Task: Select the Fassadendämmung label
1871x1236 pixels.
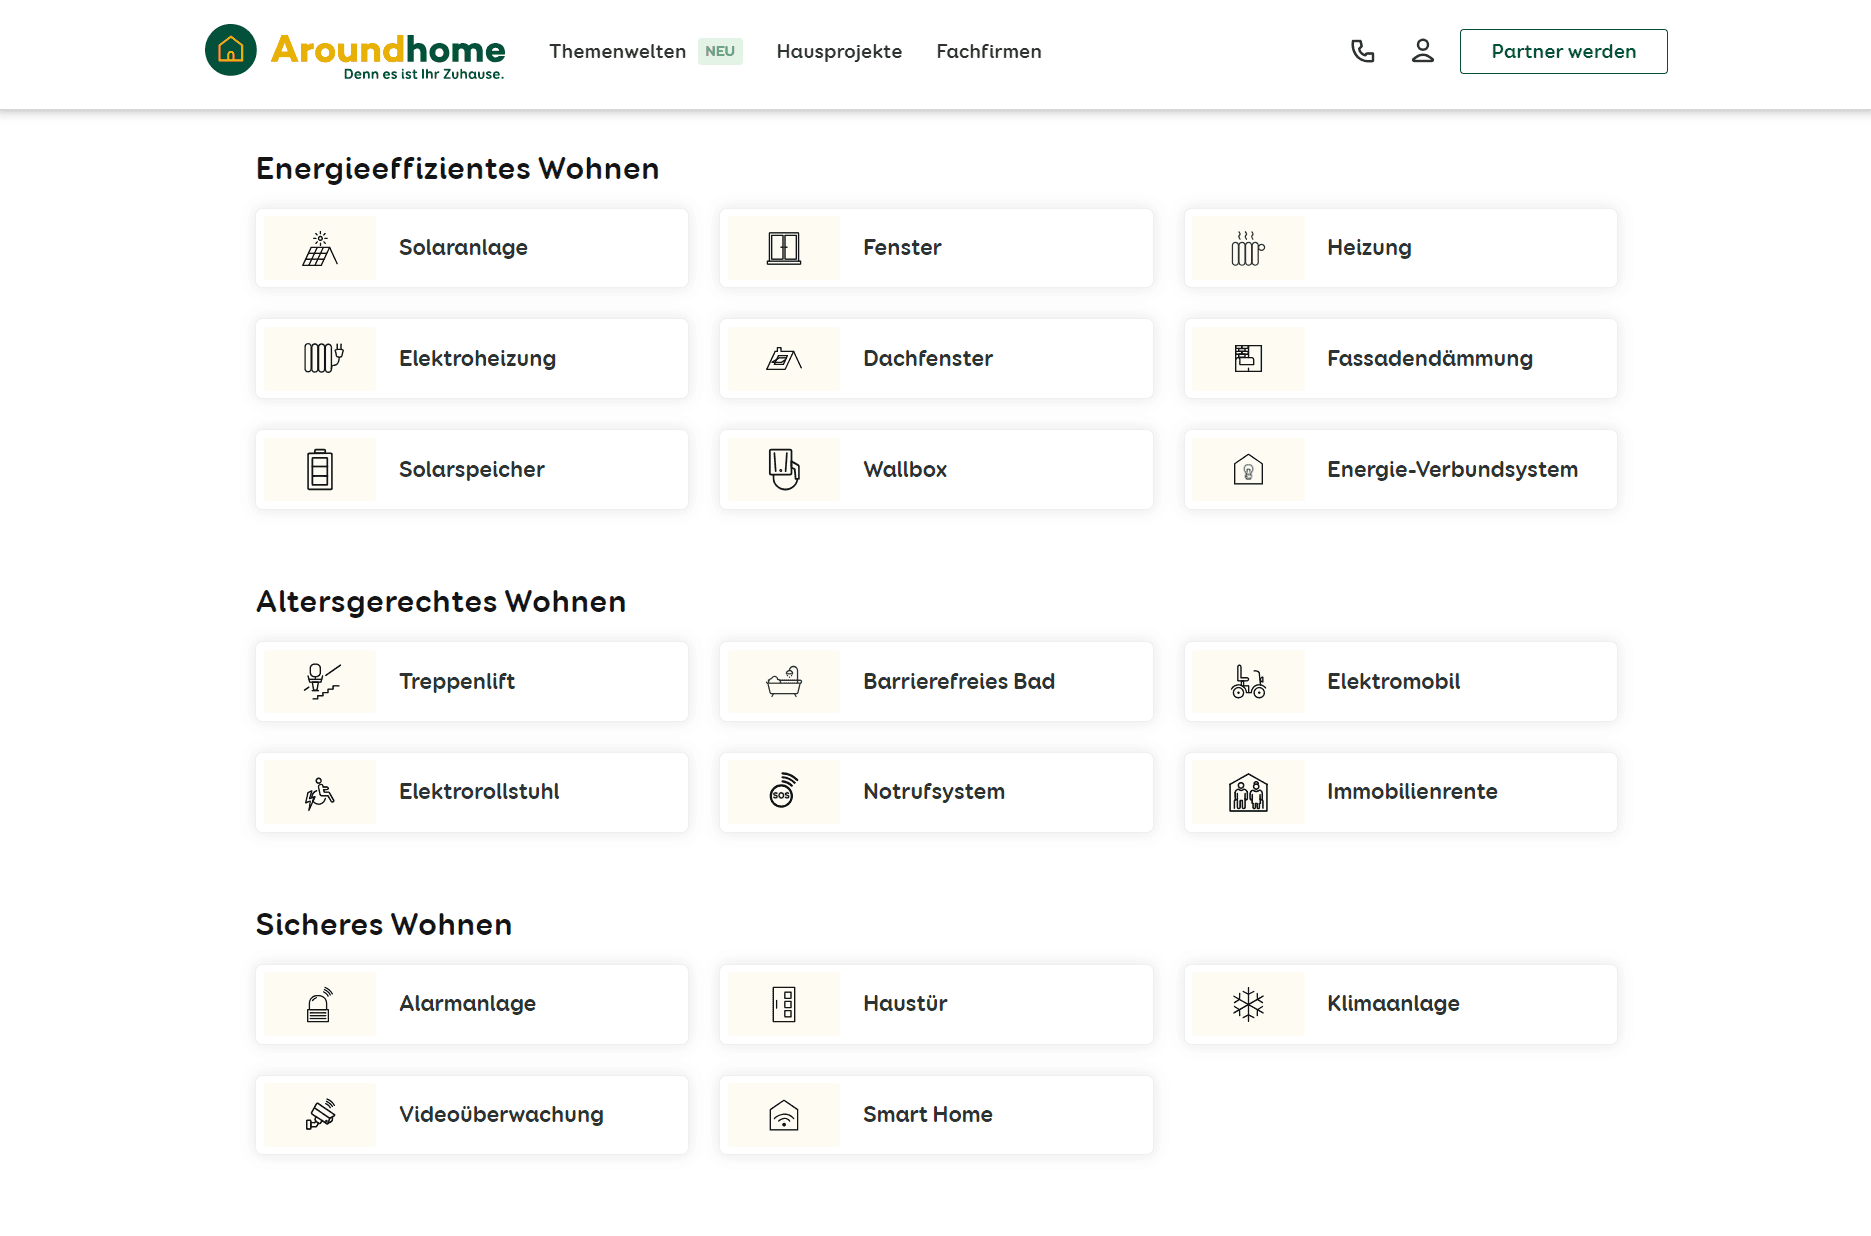Action: coord(1429,359)
